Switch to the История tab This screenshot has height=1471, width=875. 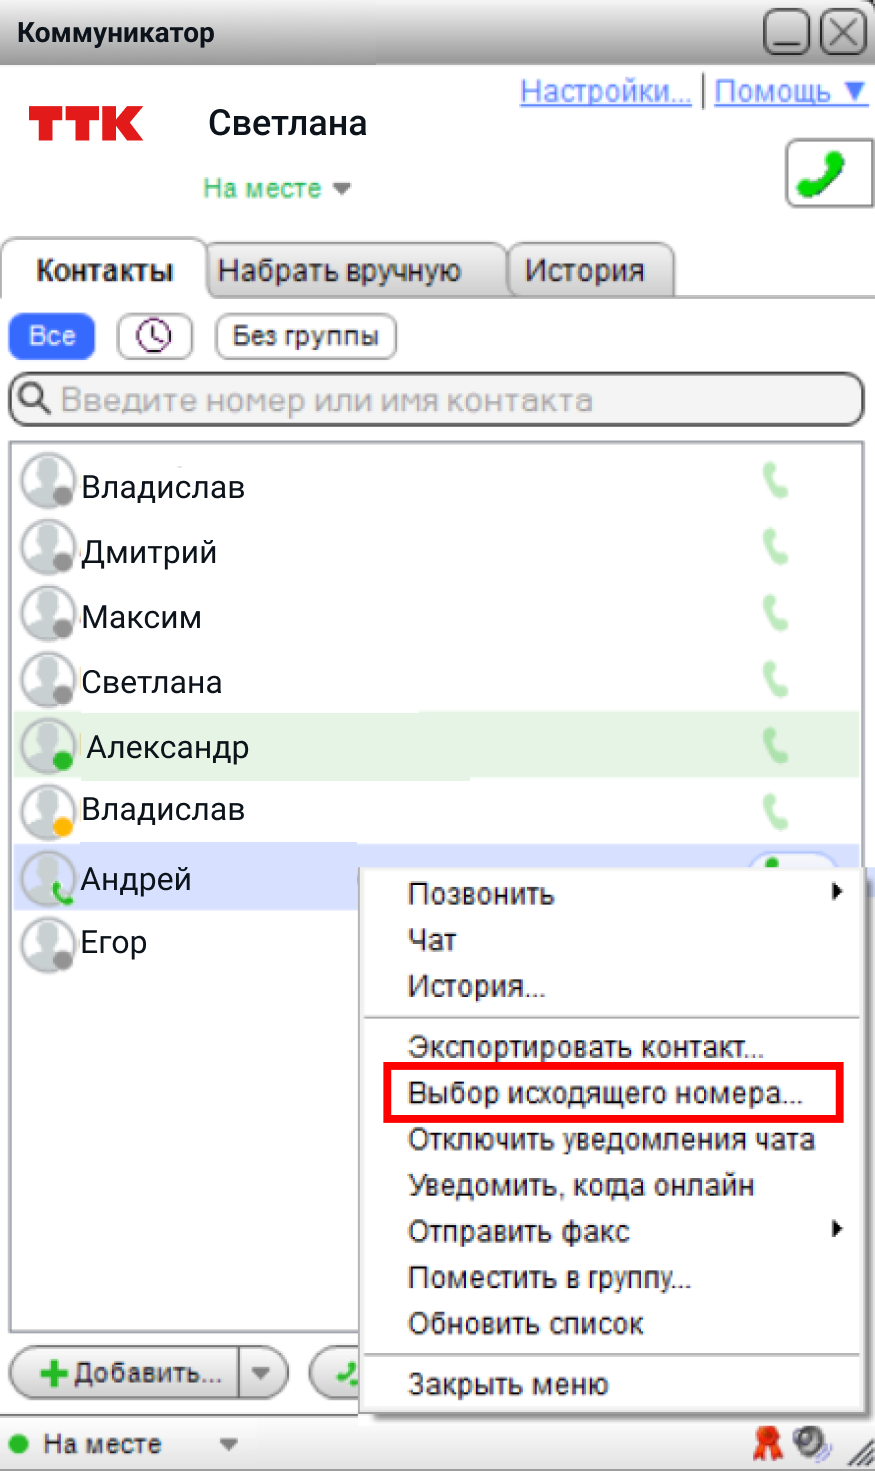click(x=586, y=271)
